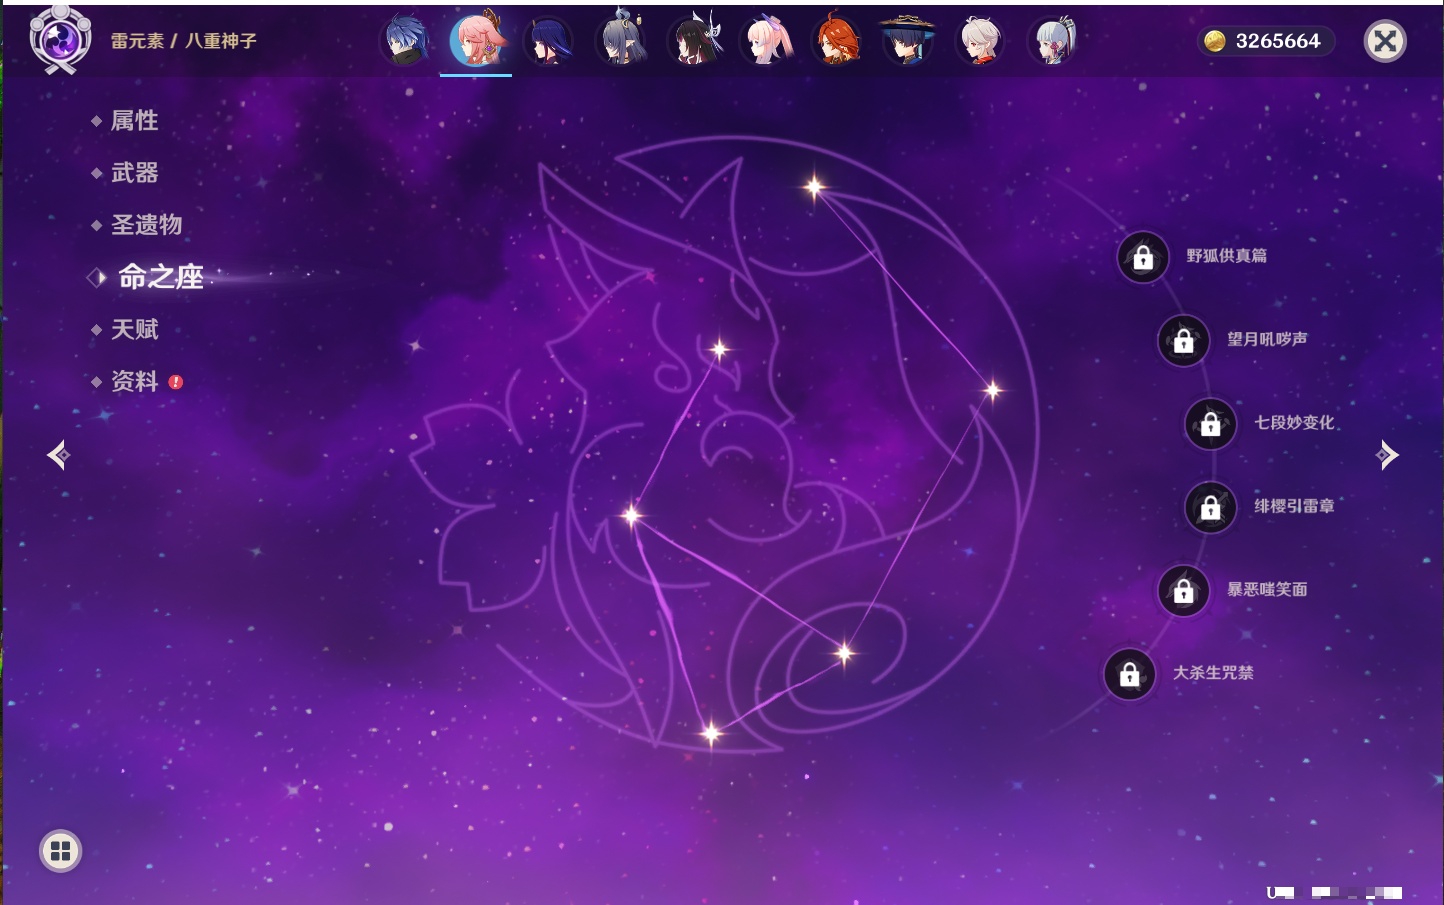Go to the 天赋 talents tab
1444x905 pixels.
coord(134,330)
